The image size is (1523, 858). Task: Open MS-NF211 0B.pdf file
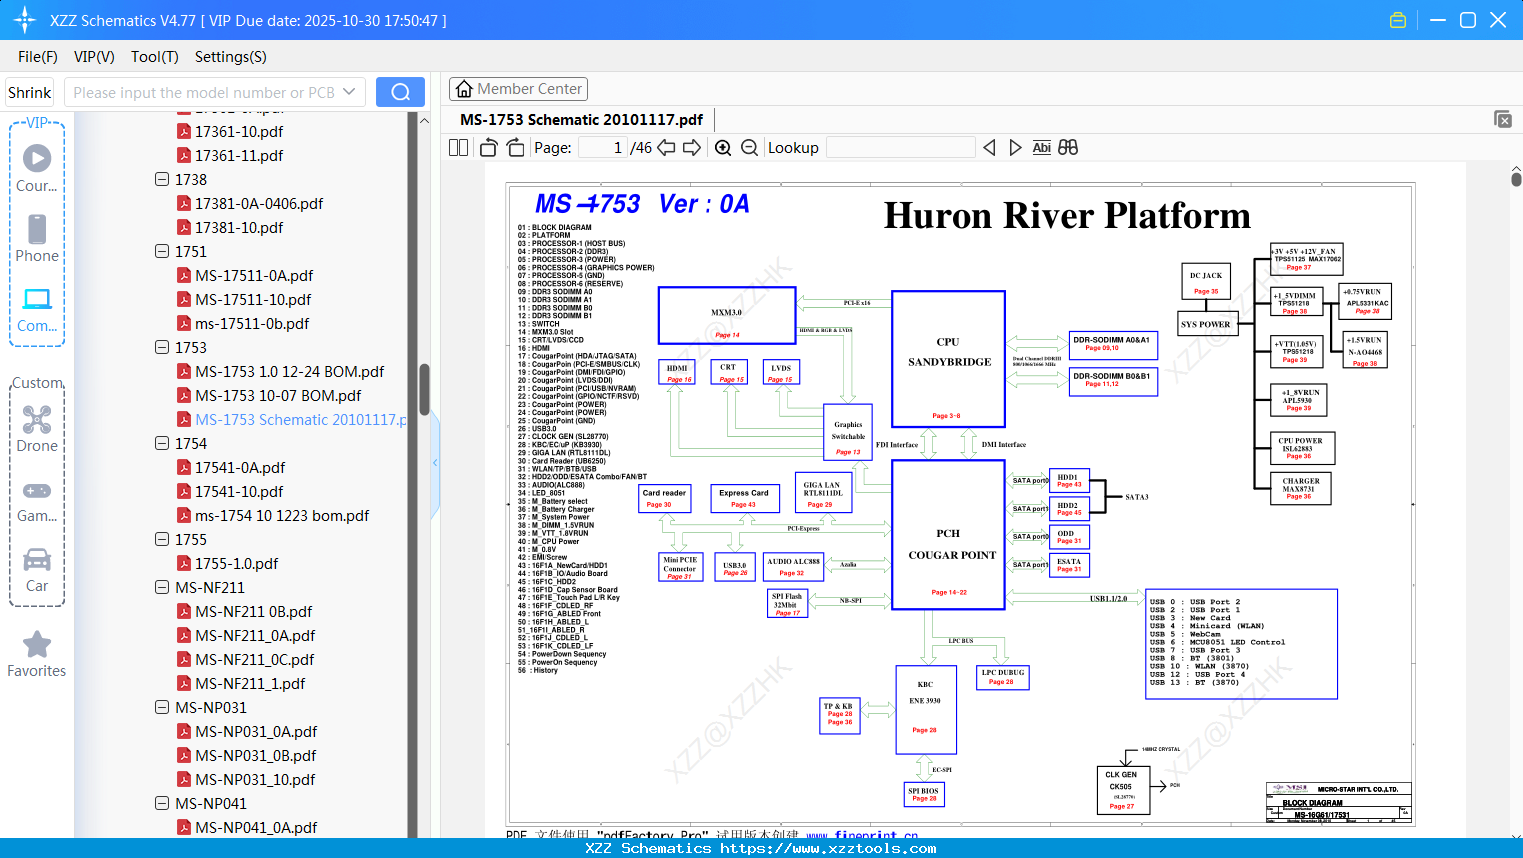pyautogui.click(x=254, y=612)
